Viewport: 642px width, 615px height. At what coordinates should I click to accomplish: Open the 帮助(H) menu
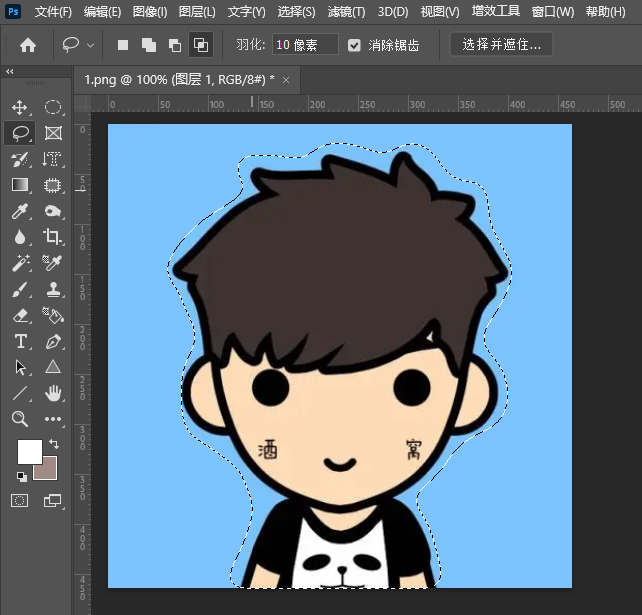[x=605, y=12]
